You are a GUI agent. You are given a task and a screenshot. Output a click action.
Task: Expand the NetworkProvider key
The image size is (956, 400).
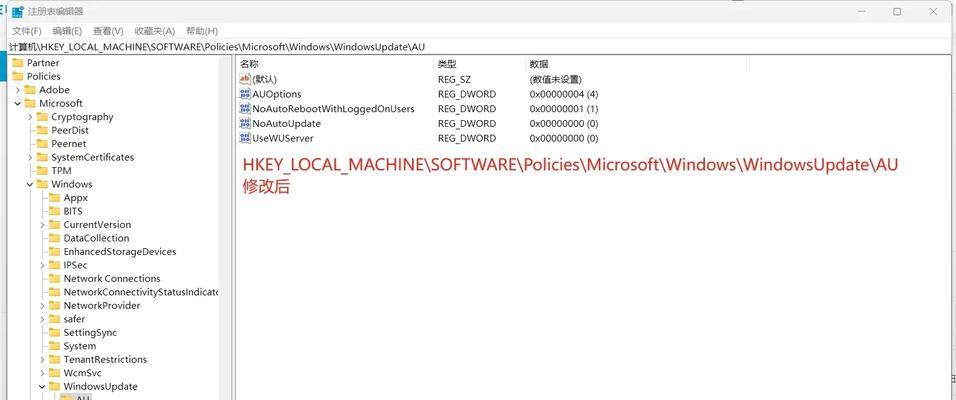(x=42, y=305)
